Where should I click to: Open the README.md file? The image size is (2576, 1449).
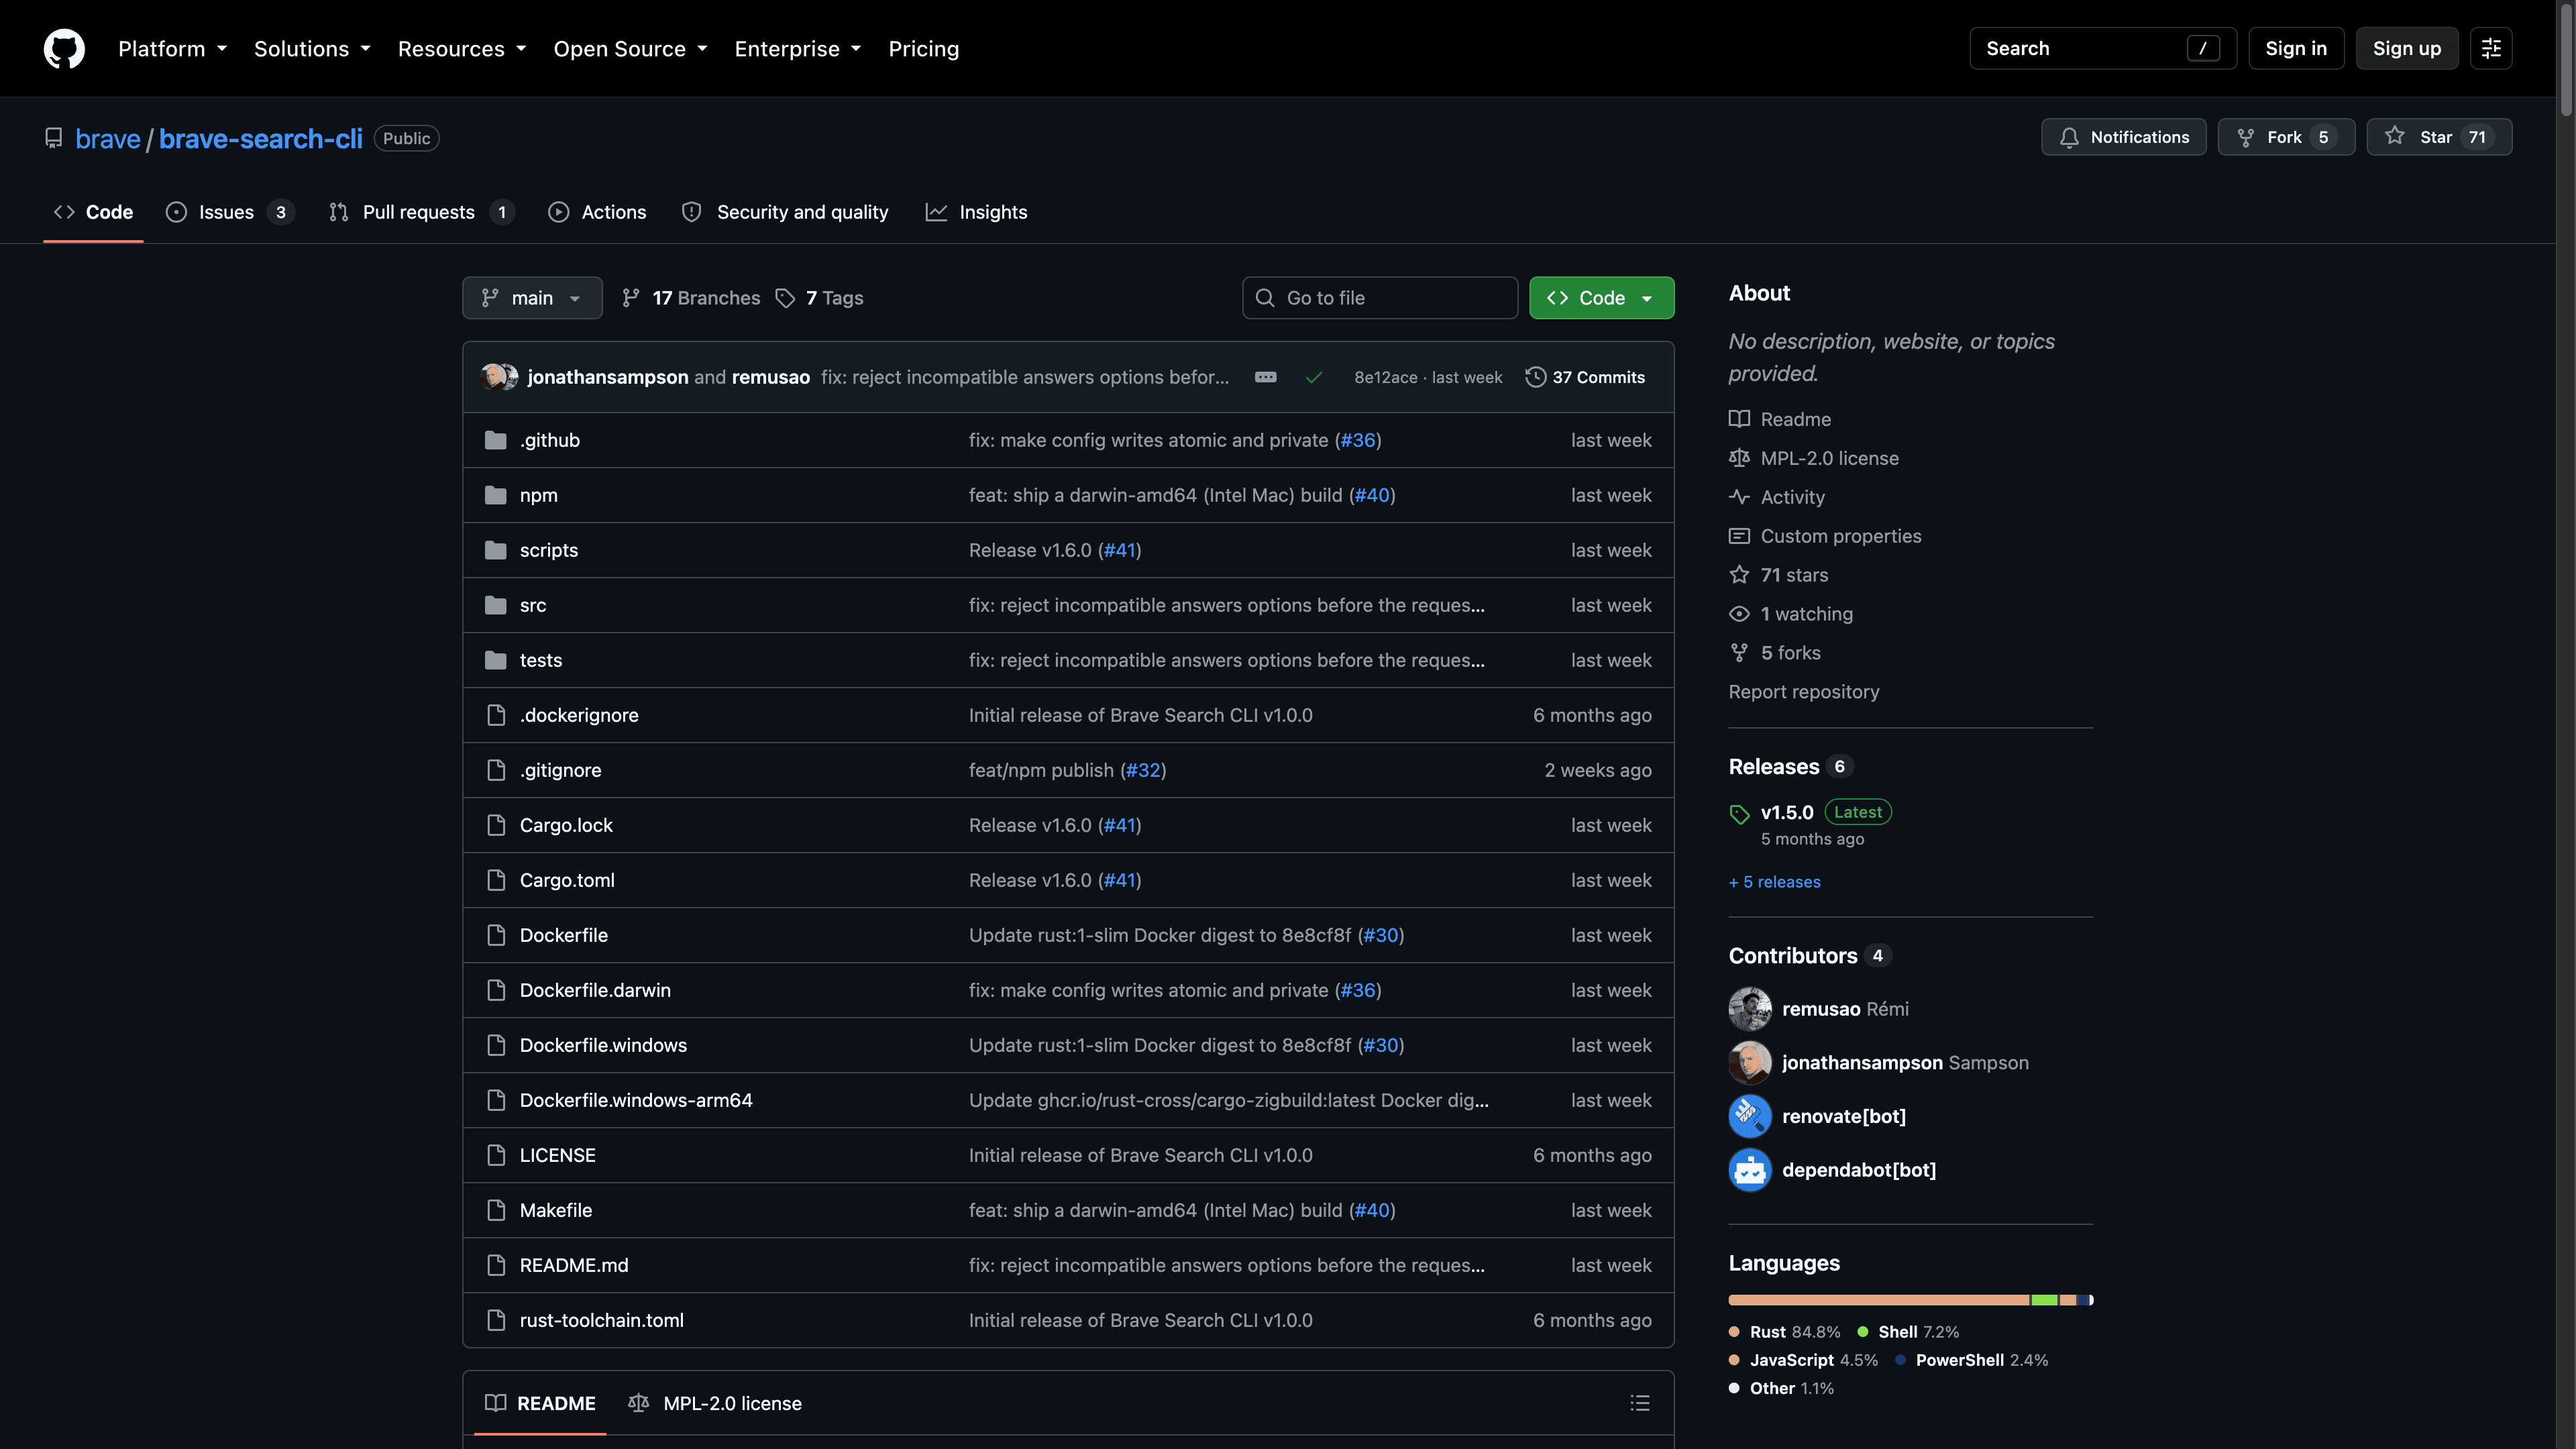pos(574,1265)
